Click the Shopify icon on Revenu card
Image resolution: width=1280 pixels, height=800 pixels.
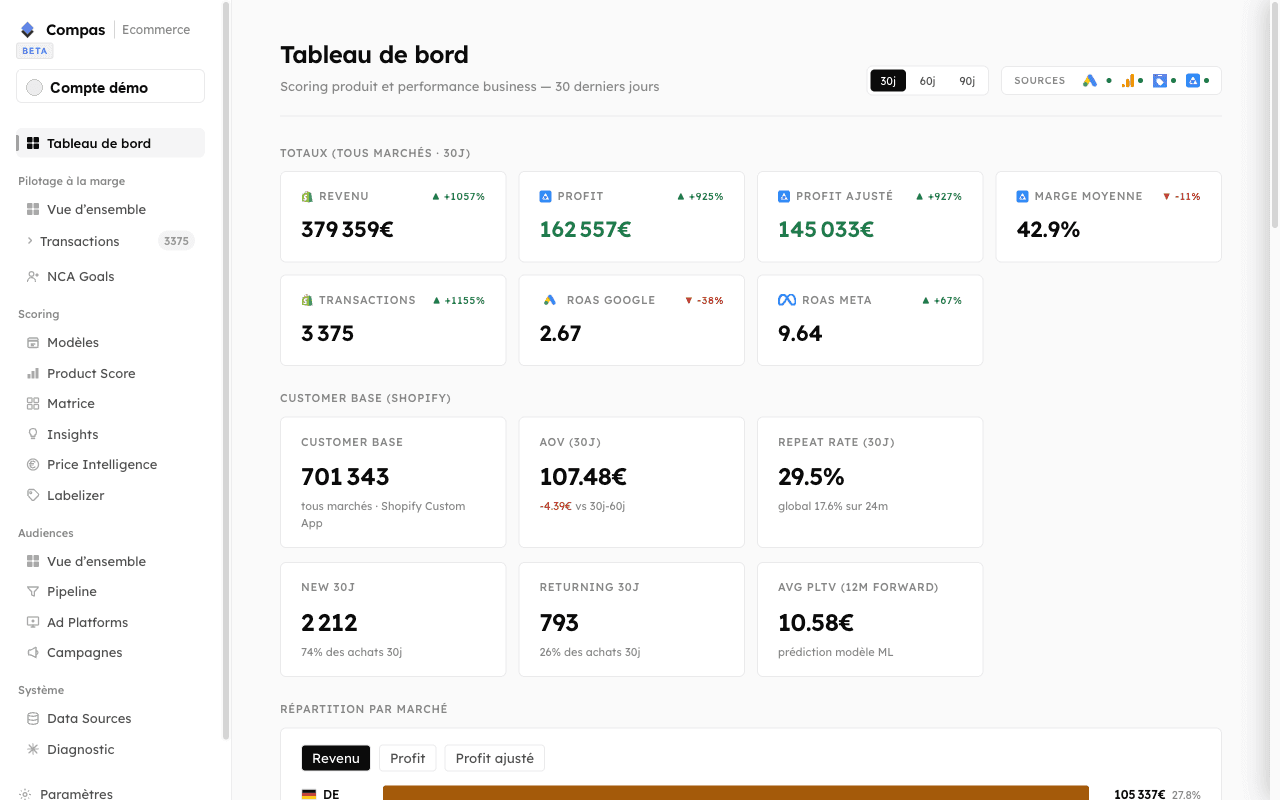pyautogui.click(x=307, y=196)
